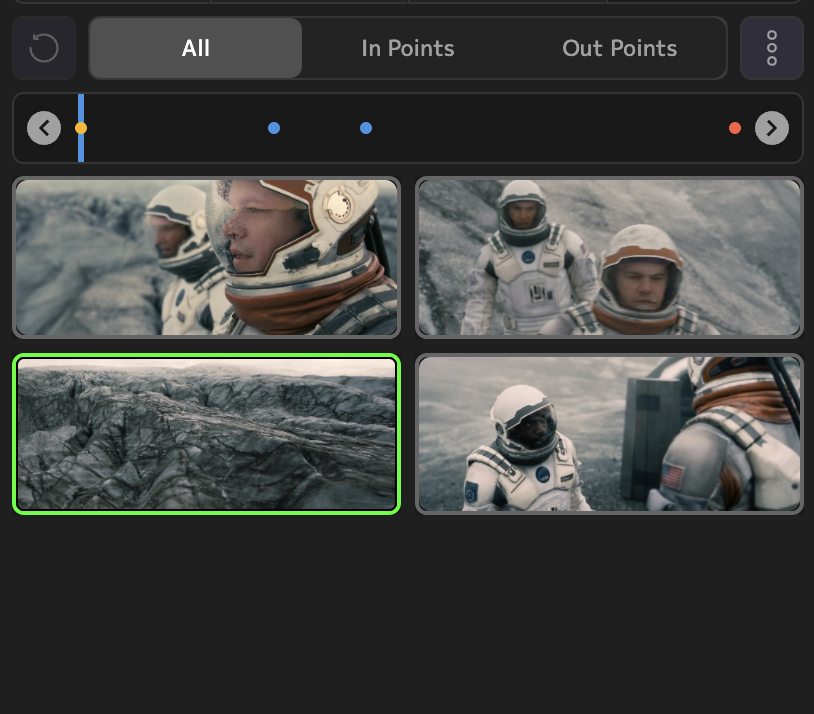Open the close-up helmet profile thumbnail

click(206, 257)
